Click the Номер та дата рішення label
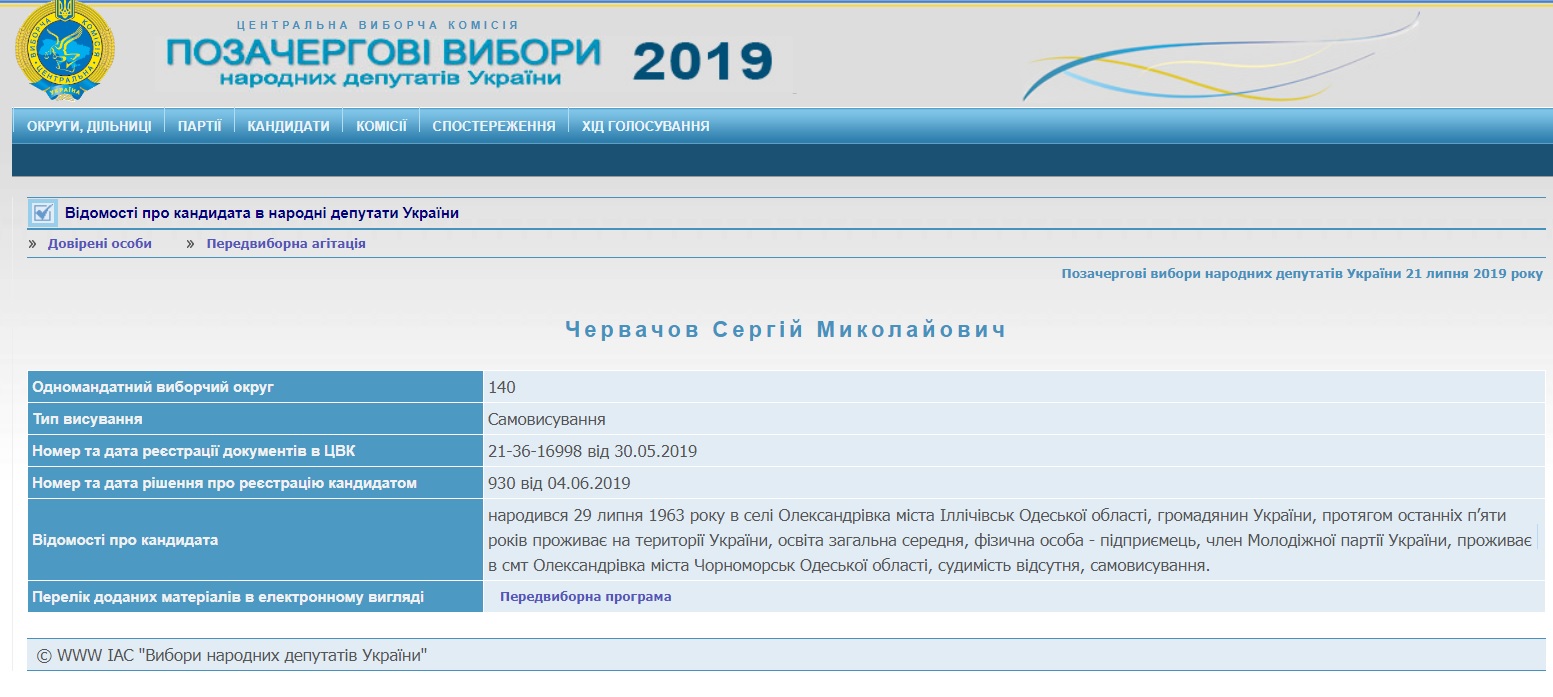 255,483
